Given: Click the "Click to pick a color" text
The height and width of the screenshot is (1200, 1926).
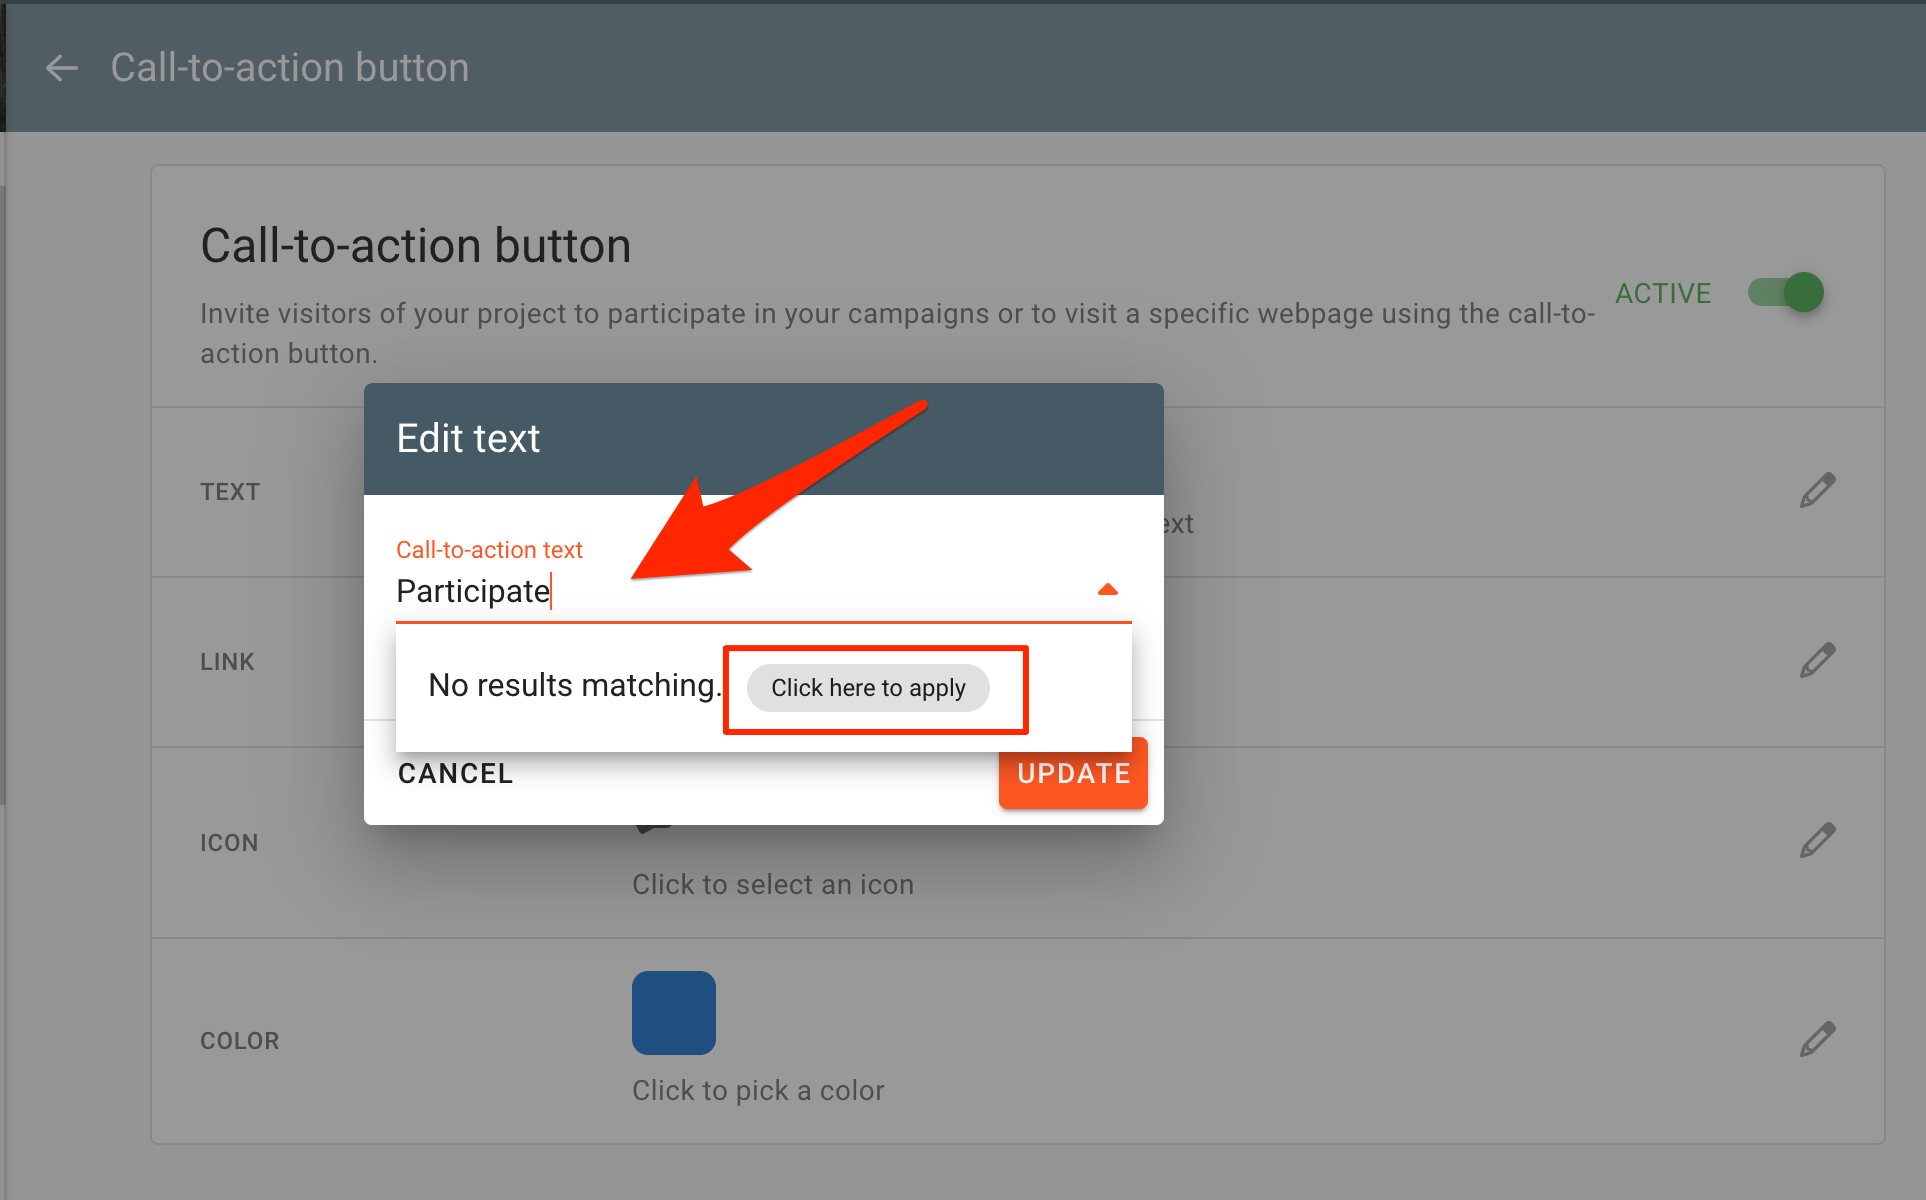Looking at the screenshot, I should [758, 1090].
